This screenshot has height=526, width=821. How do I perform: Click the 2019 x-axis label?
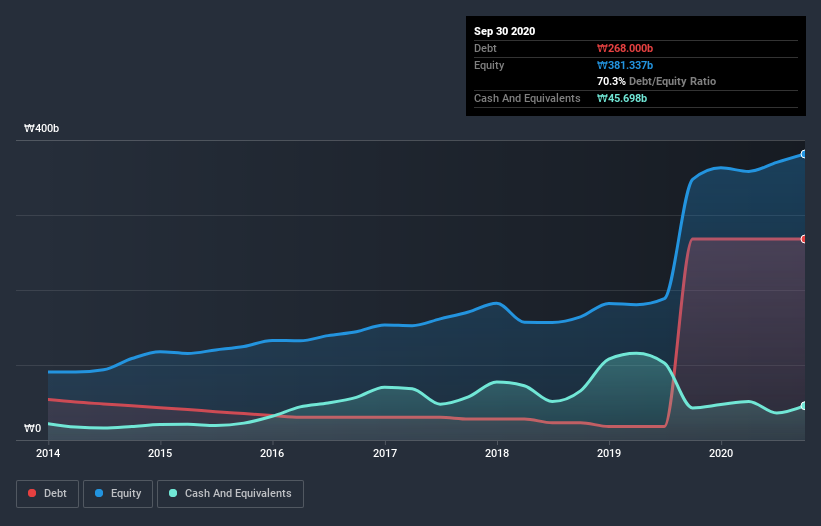[609, 453]
